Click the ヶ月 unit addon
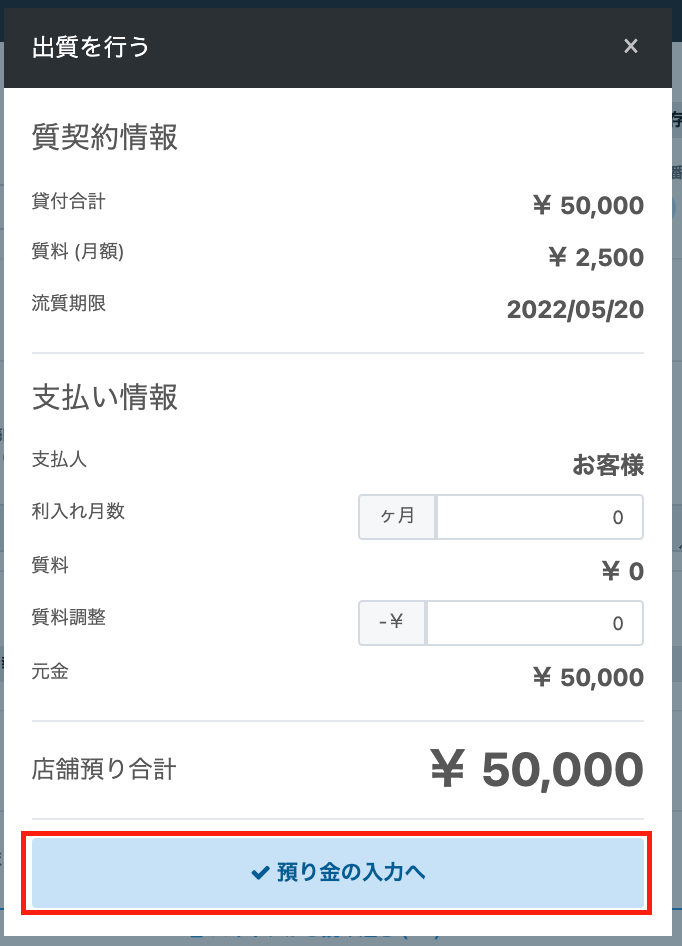Viewport: 682px width, 946px height. coord(397,517)
